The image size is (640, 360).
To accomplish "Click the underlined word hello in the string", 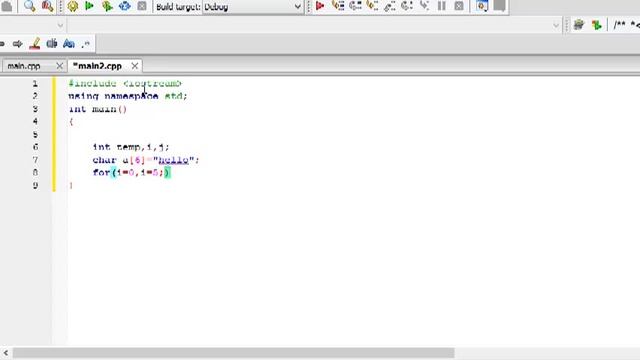I will click(173, 160).
